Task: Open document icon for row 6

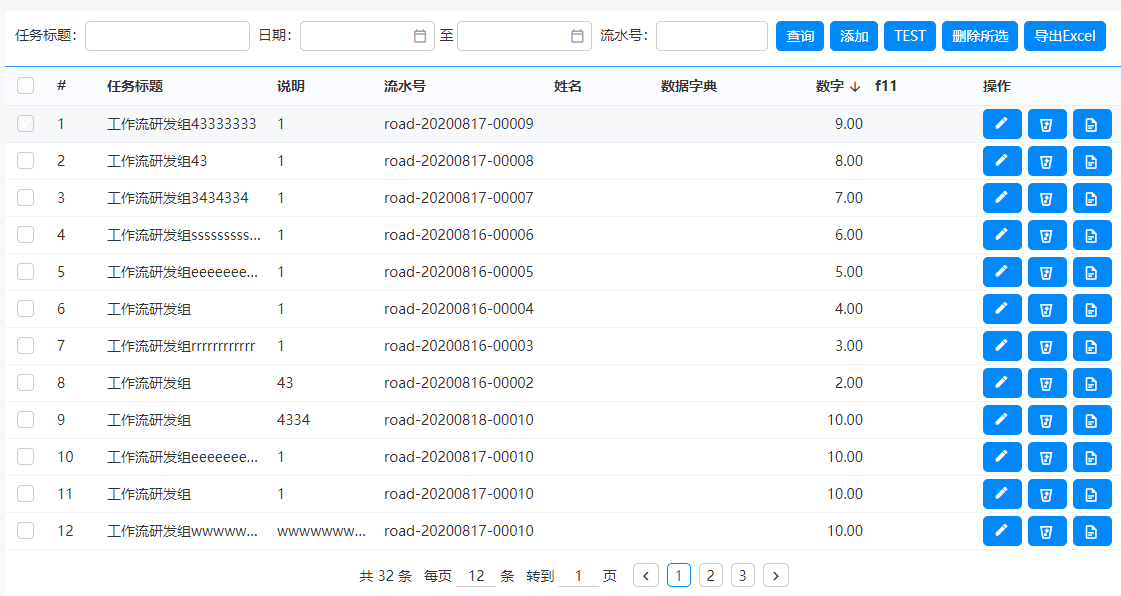Action: point(1092,309)
